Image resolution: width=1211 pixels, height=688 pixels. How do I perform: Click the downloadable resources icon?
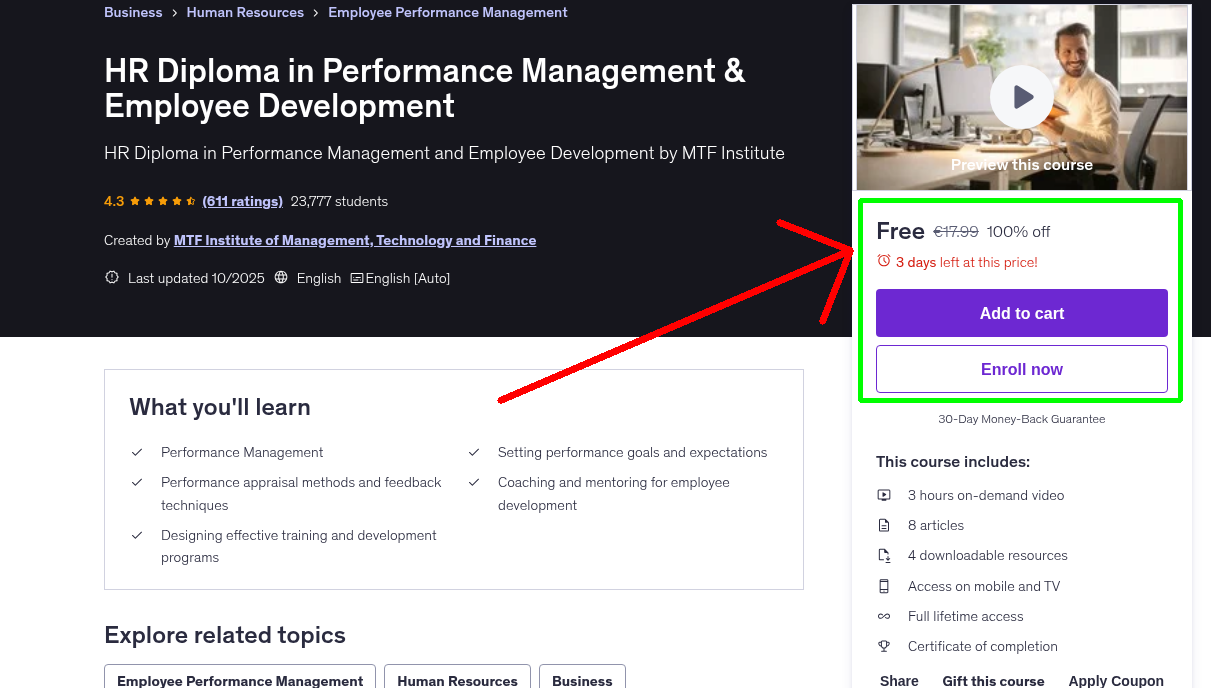pyautogui.click(x=884, y=555)
